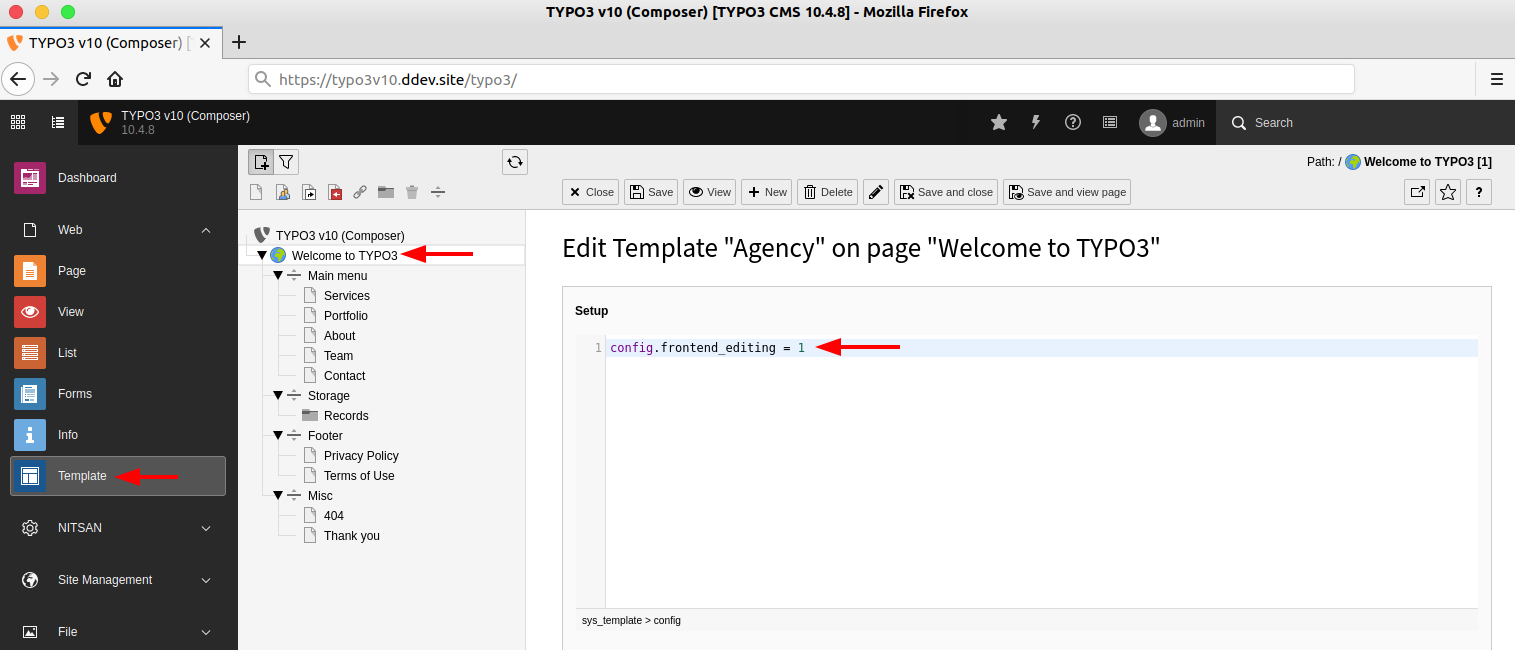
Task: Pick the menu separator page icon
Action: (438, 192)
